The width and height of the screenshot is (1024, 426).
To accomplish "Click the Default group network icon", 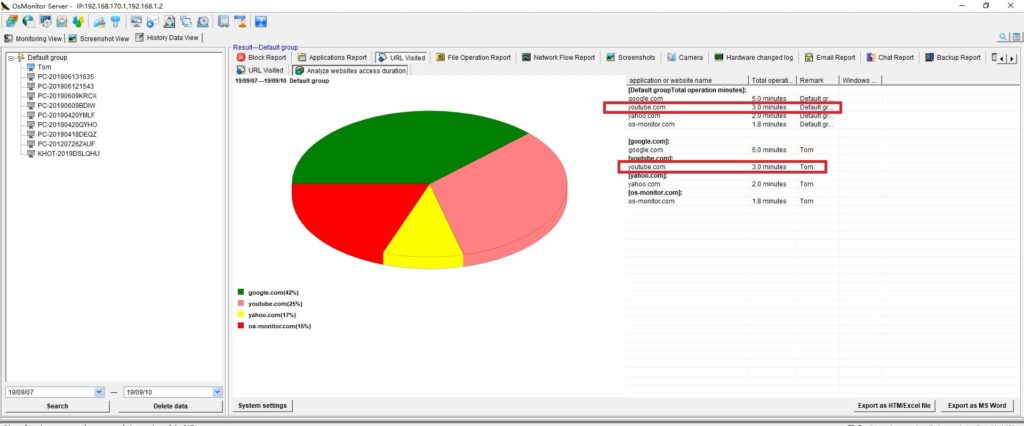I will click(21, 57).
